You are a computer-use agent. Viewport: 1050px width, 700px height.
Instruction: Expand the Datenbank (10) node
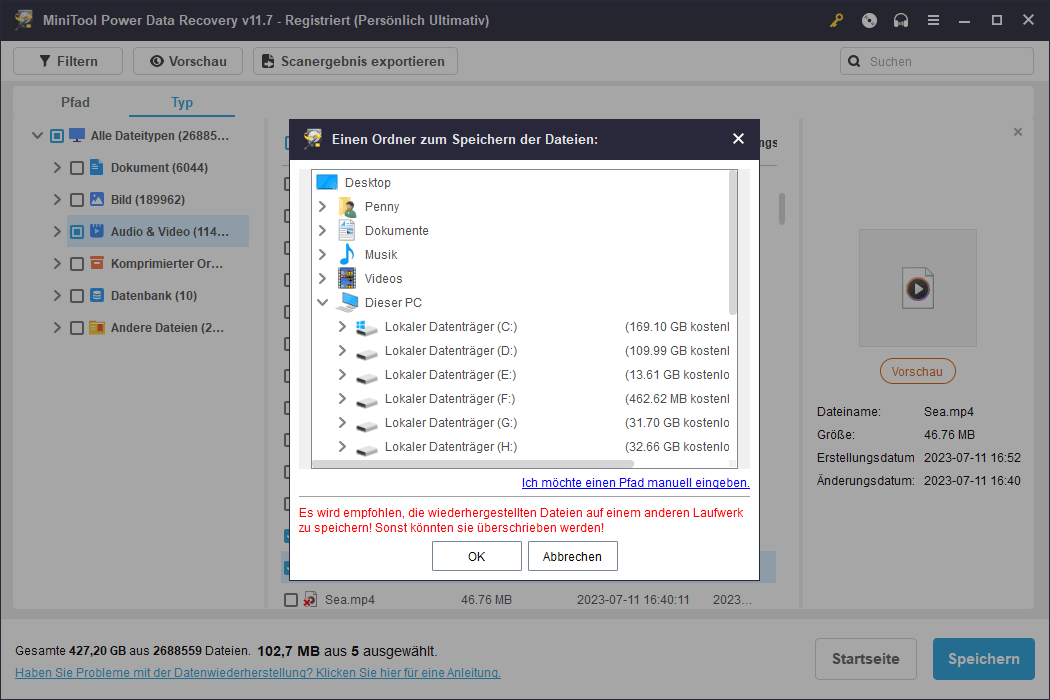tap(57, 295)
